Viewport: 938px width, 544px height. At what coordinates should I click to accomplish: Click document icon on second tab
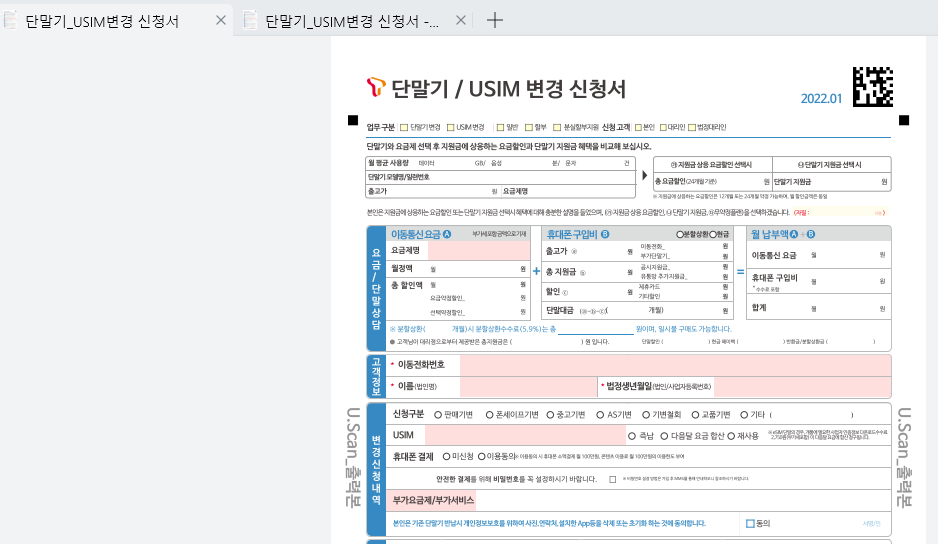(251, 20)
